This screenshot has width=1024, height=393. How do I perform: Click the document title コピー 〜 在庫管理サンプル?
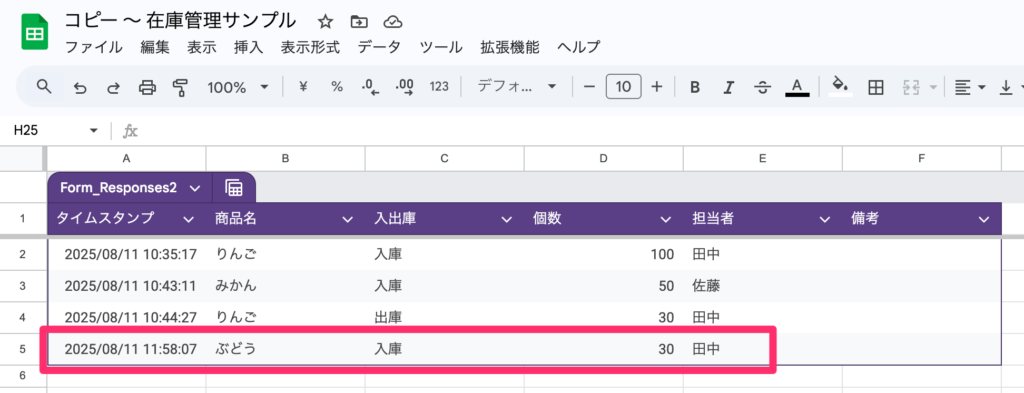tap(180, 21)
